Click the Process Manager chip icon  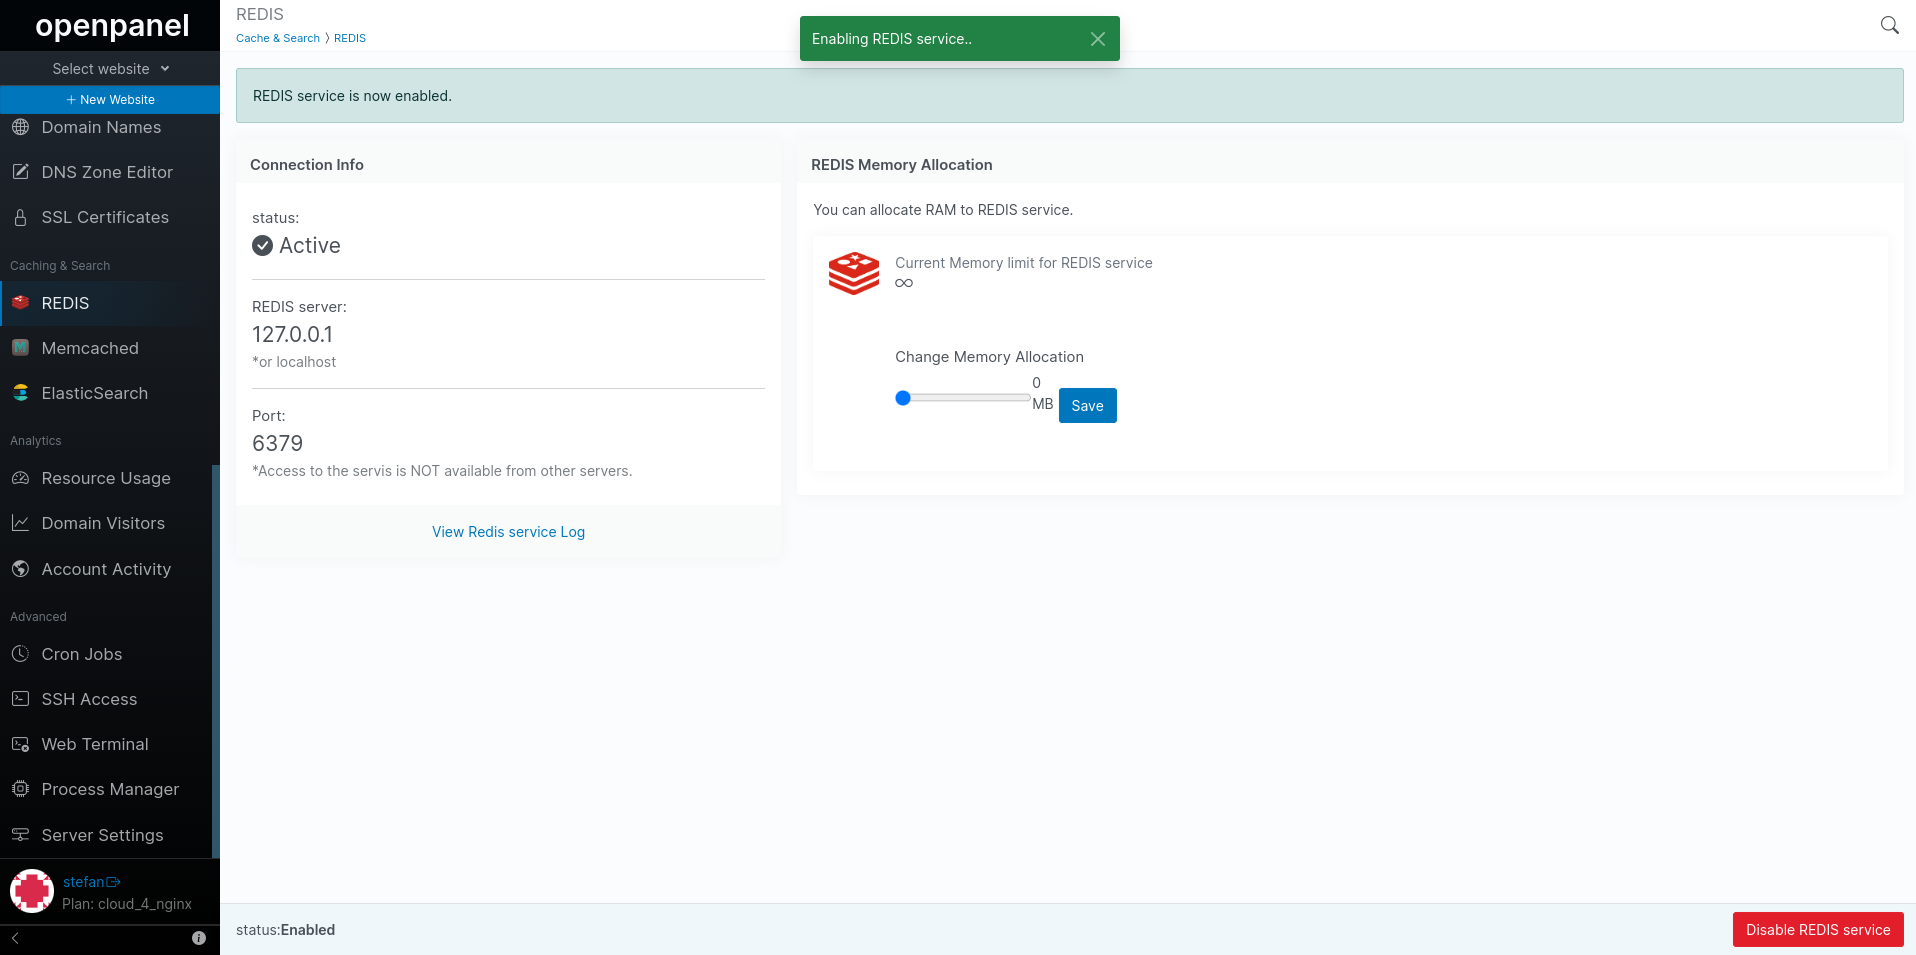(x=20, y=789)
